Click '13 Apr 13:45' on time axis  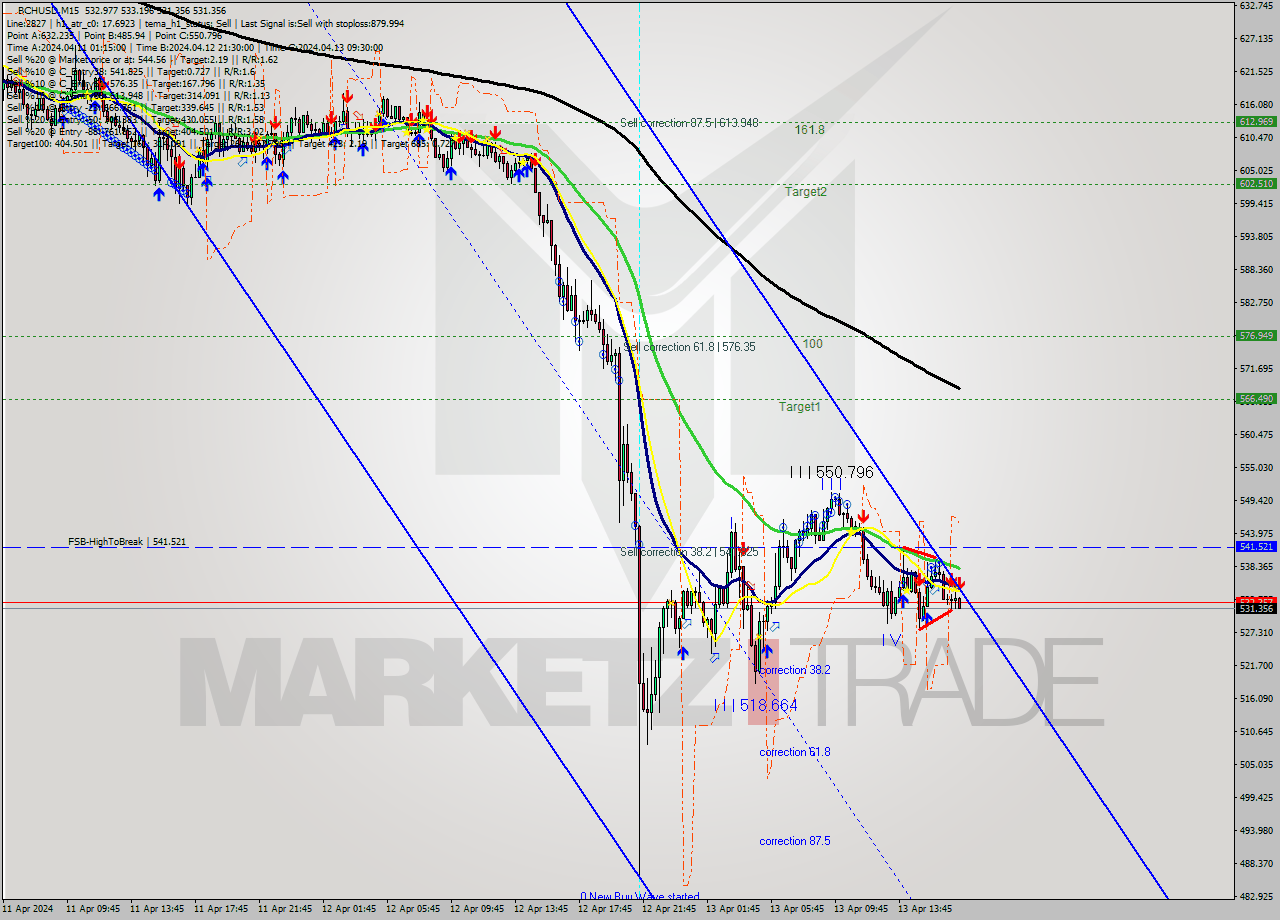[925, 910]
